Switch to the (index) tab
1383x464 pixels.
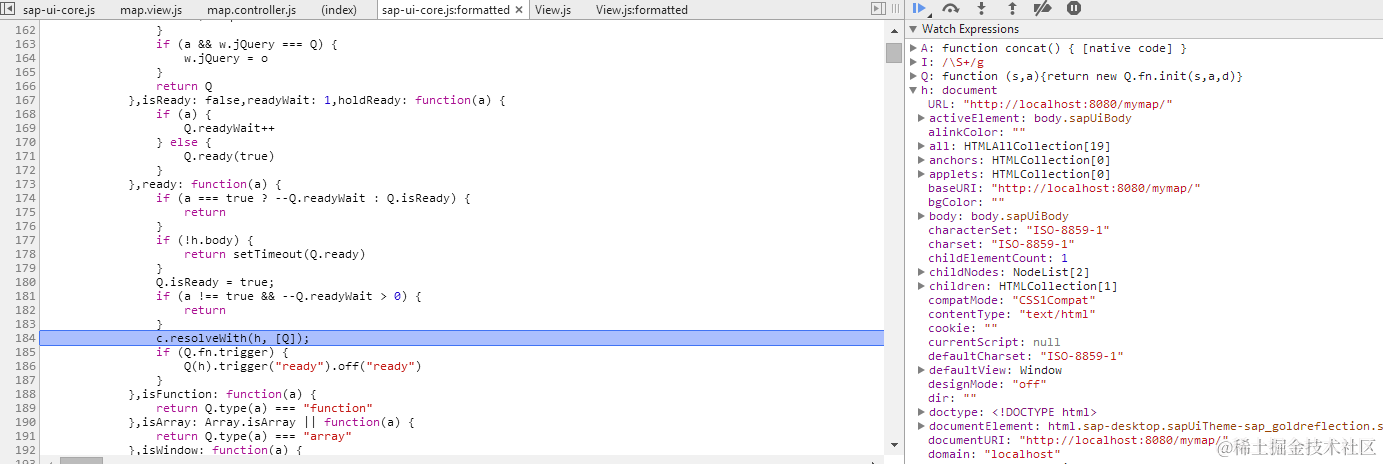click(x=339, y=10)
